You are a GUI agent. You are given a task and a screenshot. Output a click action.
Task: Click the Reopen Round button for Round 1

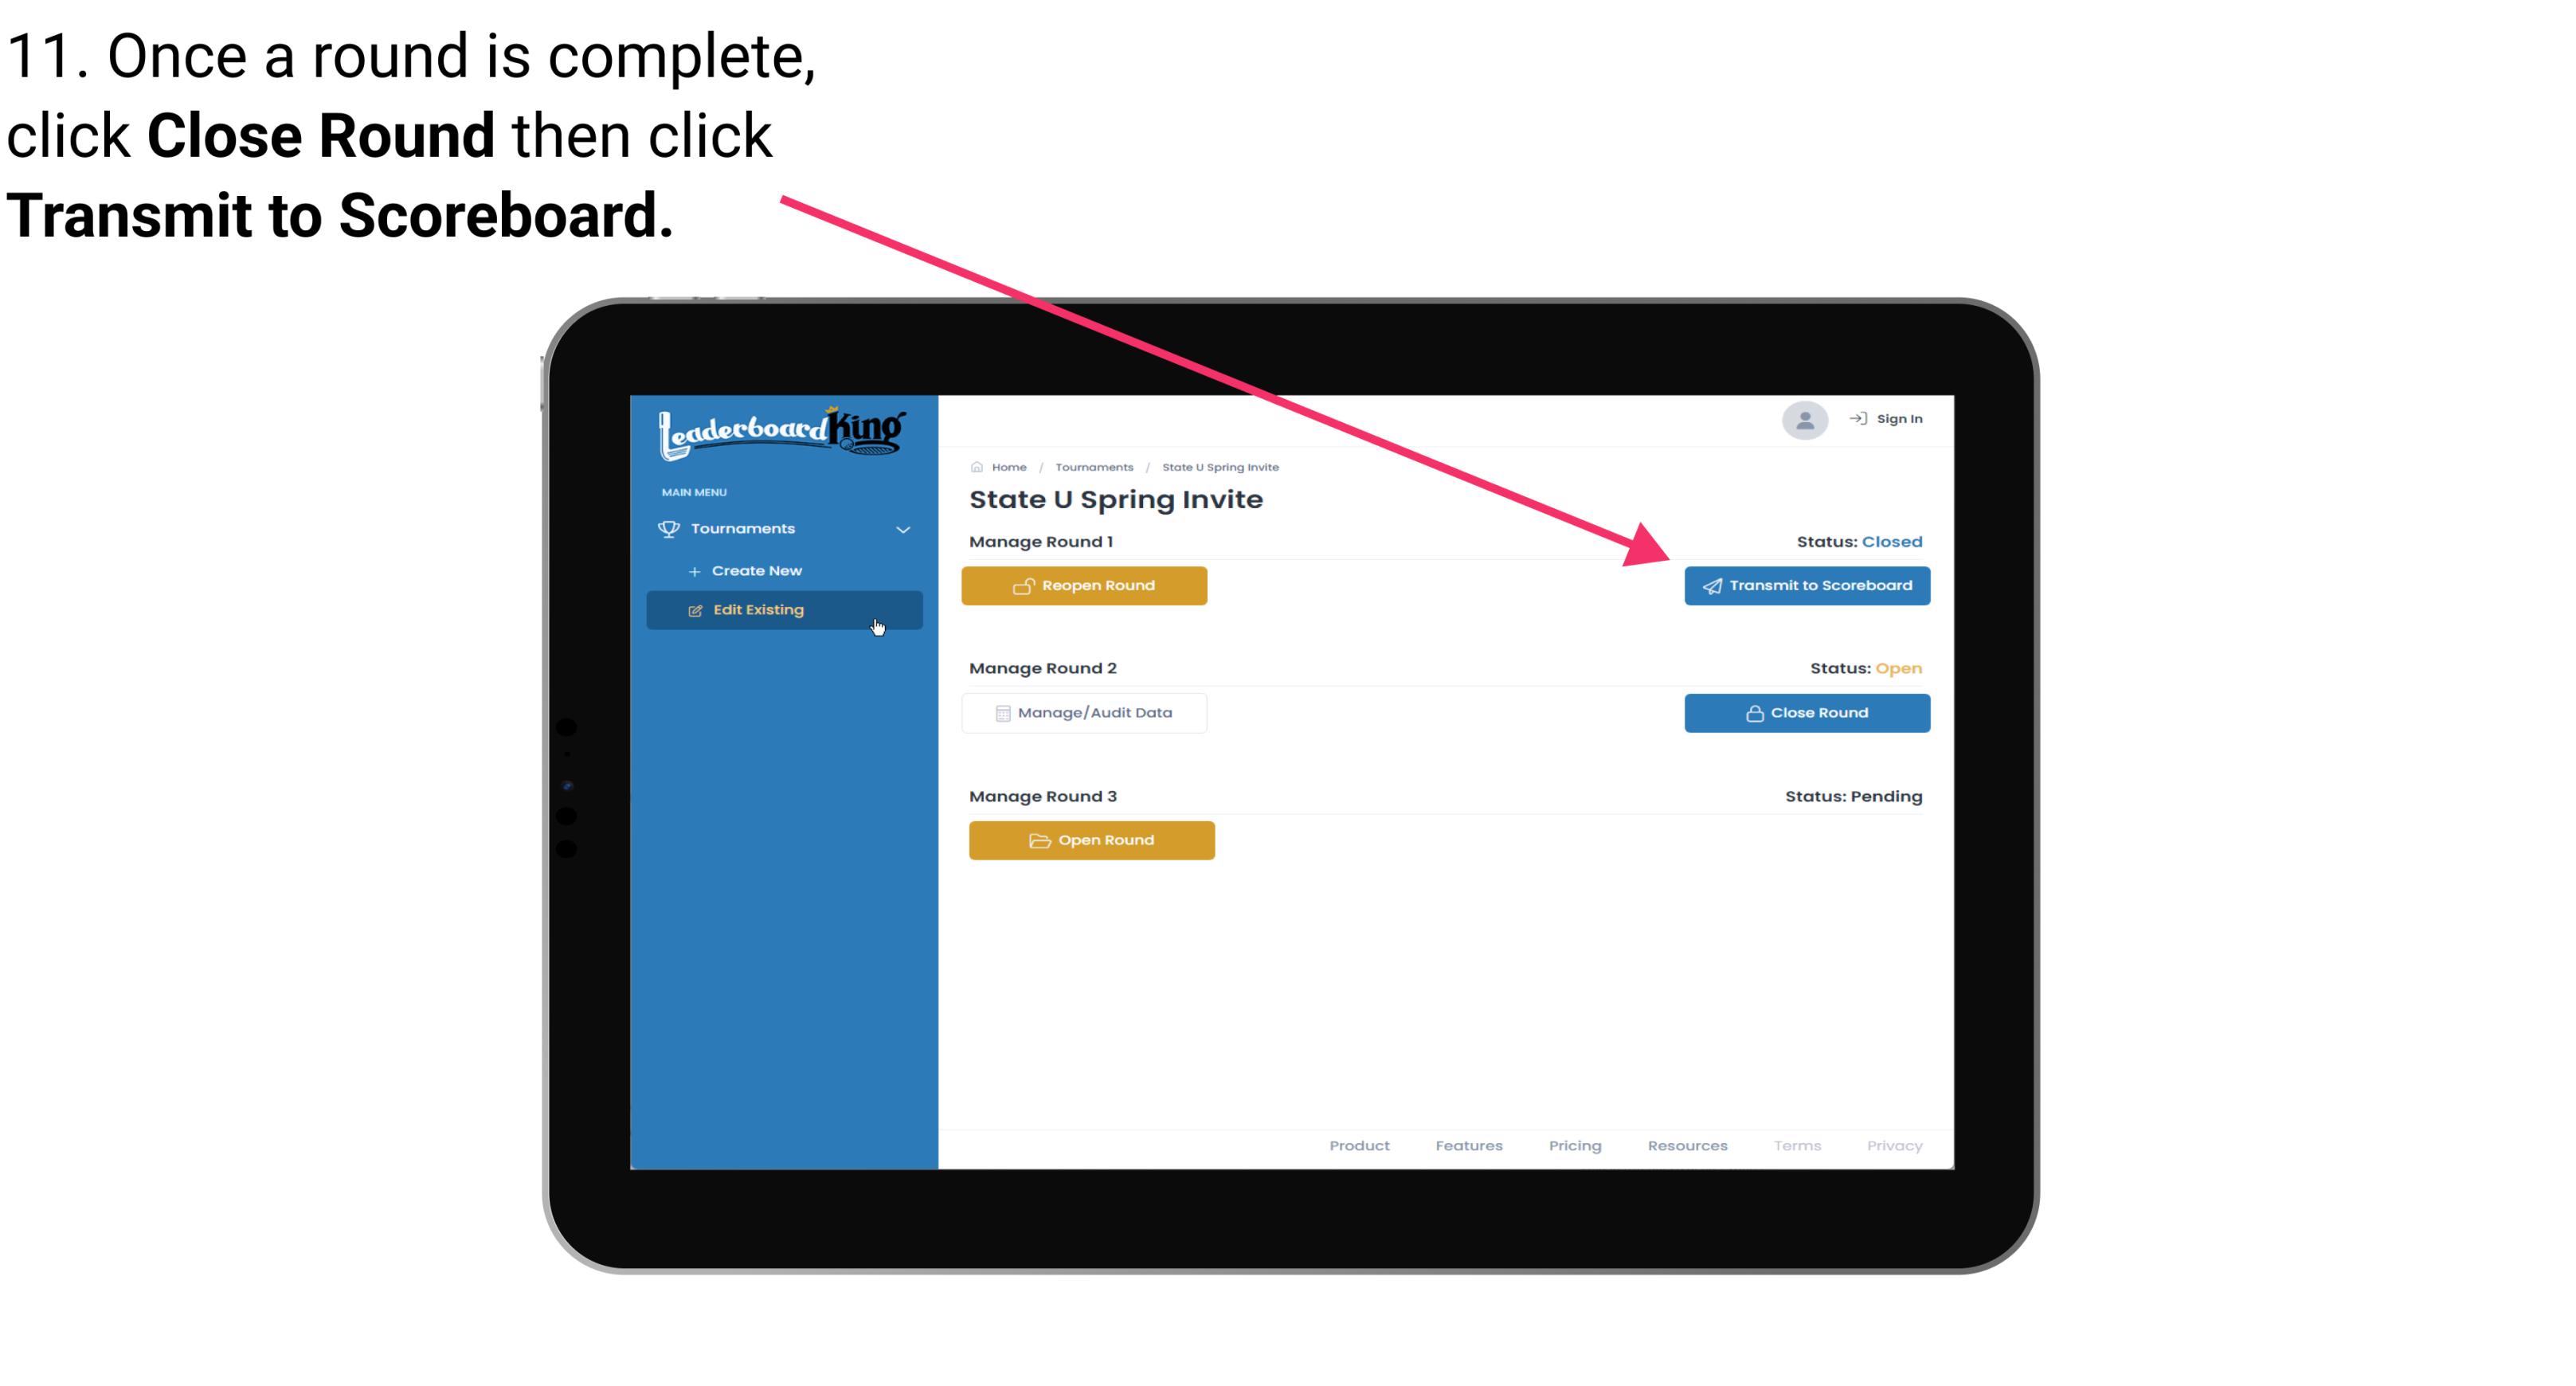pyautogui.click(x=1088, y=584)
